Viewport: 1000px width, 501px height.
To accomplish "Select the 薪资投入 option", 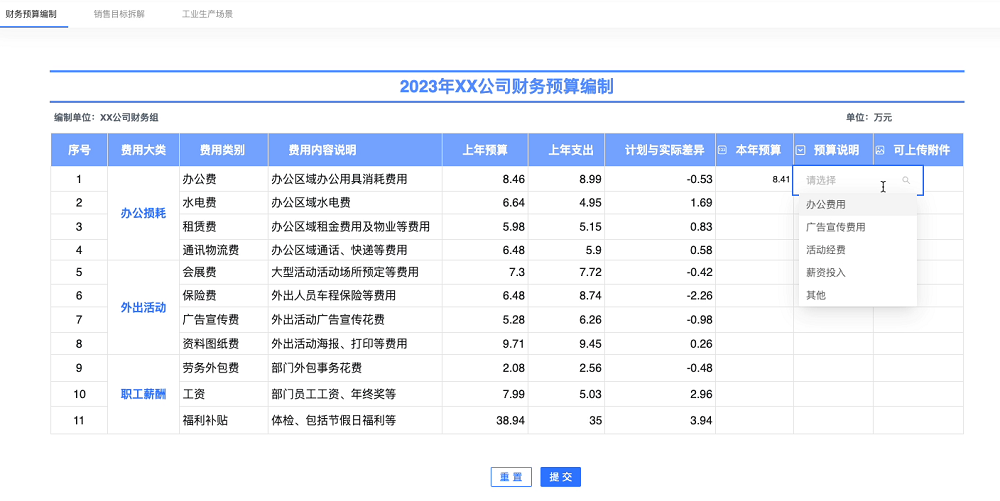I will (825, 273).
